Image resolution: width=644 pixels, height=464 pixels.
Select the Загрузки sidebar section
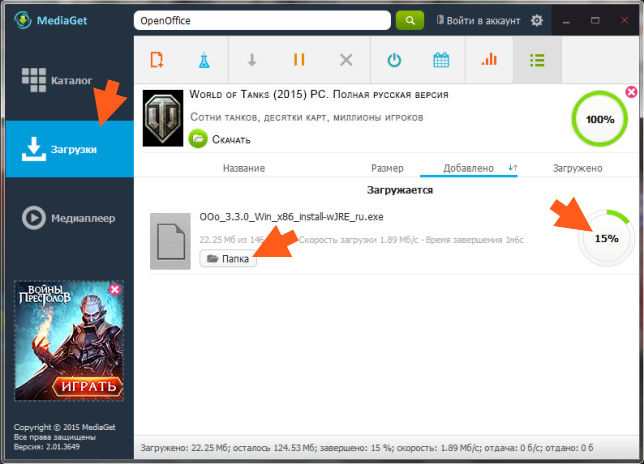click(x=70, y=149)
